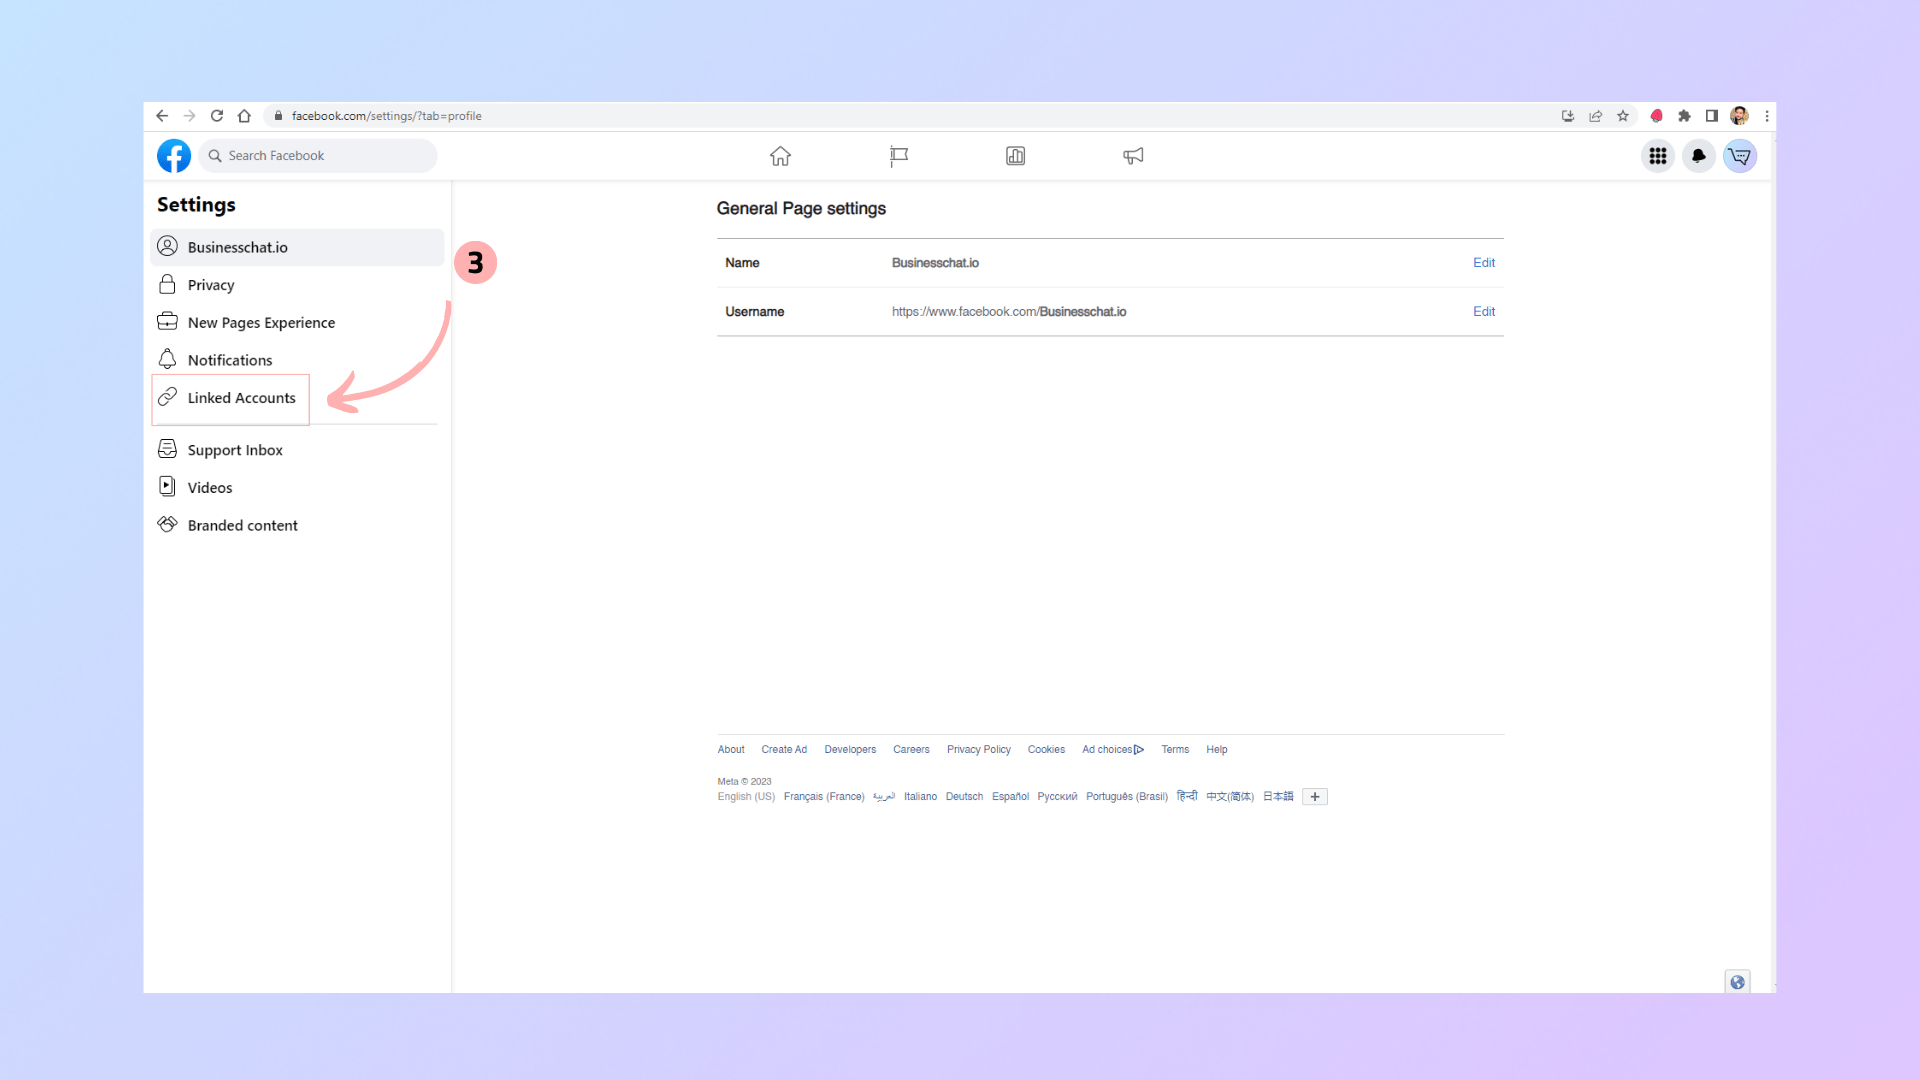Switch language to Español
Viewport: 1920px width, 1080px height.
pos(1010,797)
